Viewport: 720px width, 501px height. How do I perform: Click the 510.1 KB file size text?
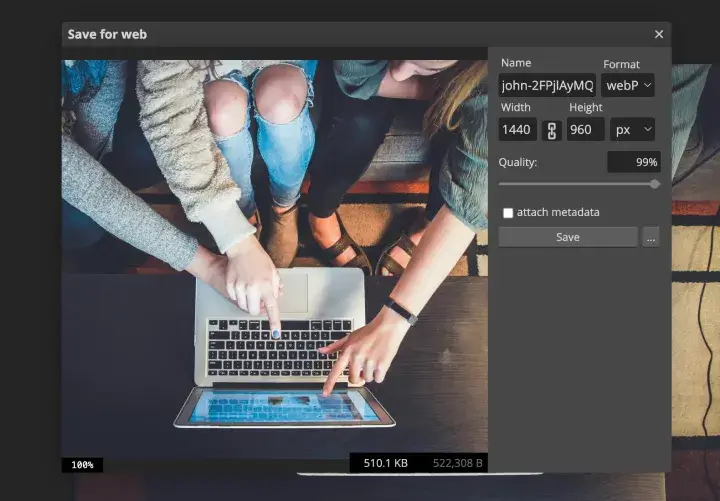tap(386, 463)
